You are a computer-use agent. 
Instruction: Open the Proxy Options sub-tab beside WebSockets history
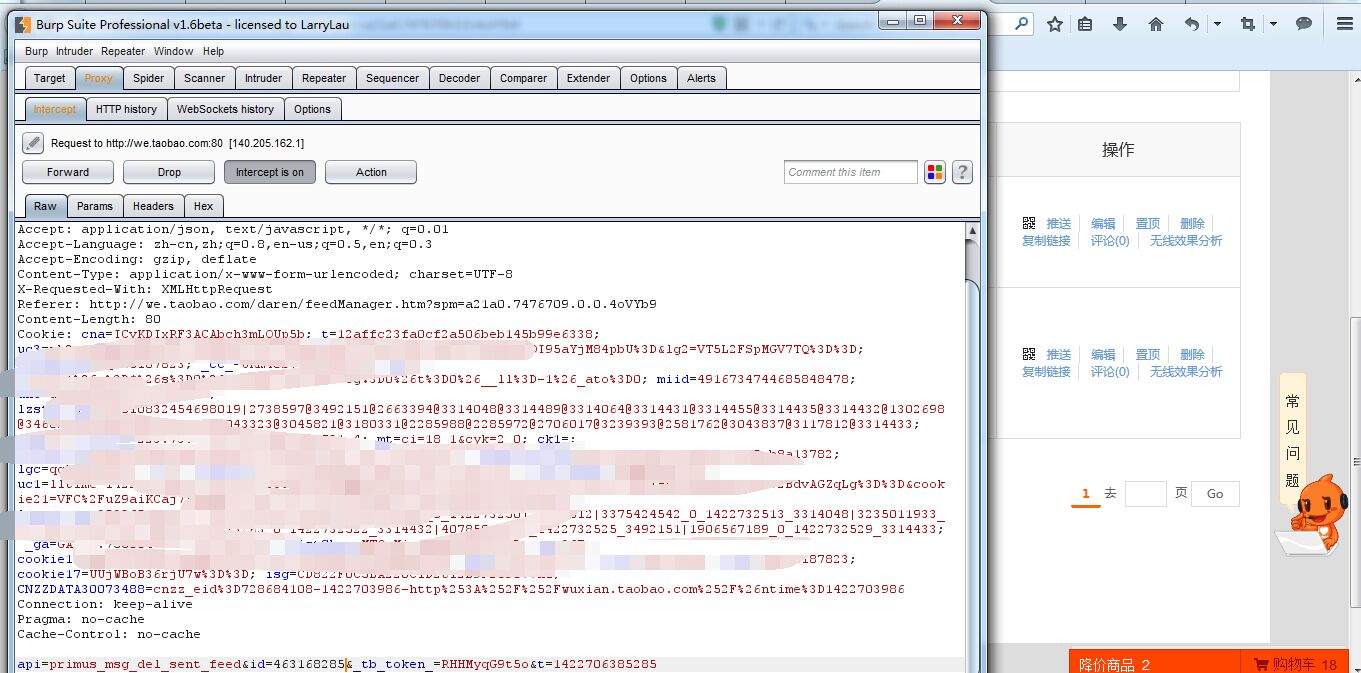pyautogui.click(x=312, y=109)
